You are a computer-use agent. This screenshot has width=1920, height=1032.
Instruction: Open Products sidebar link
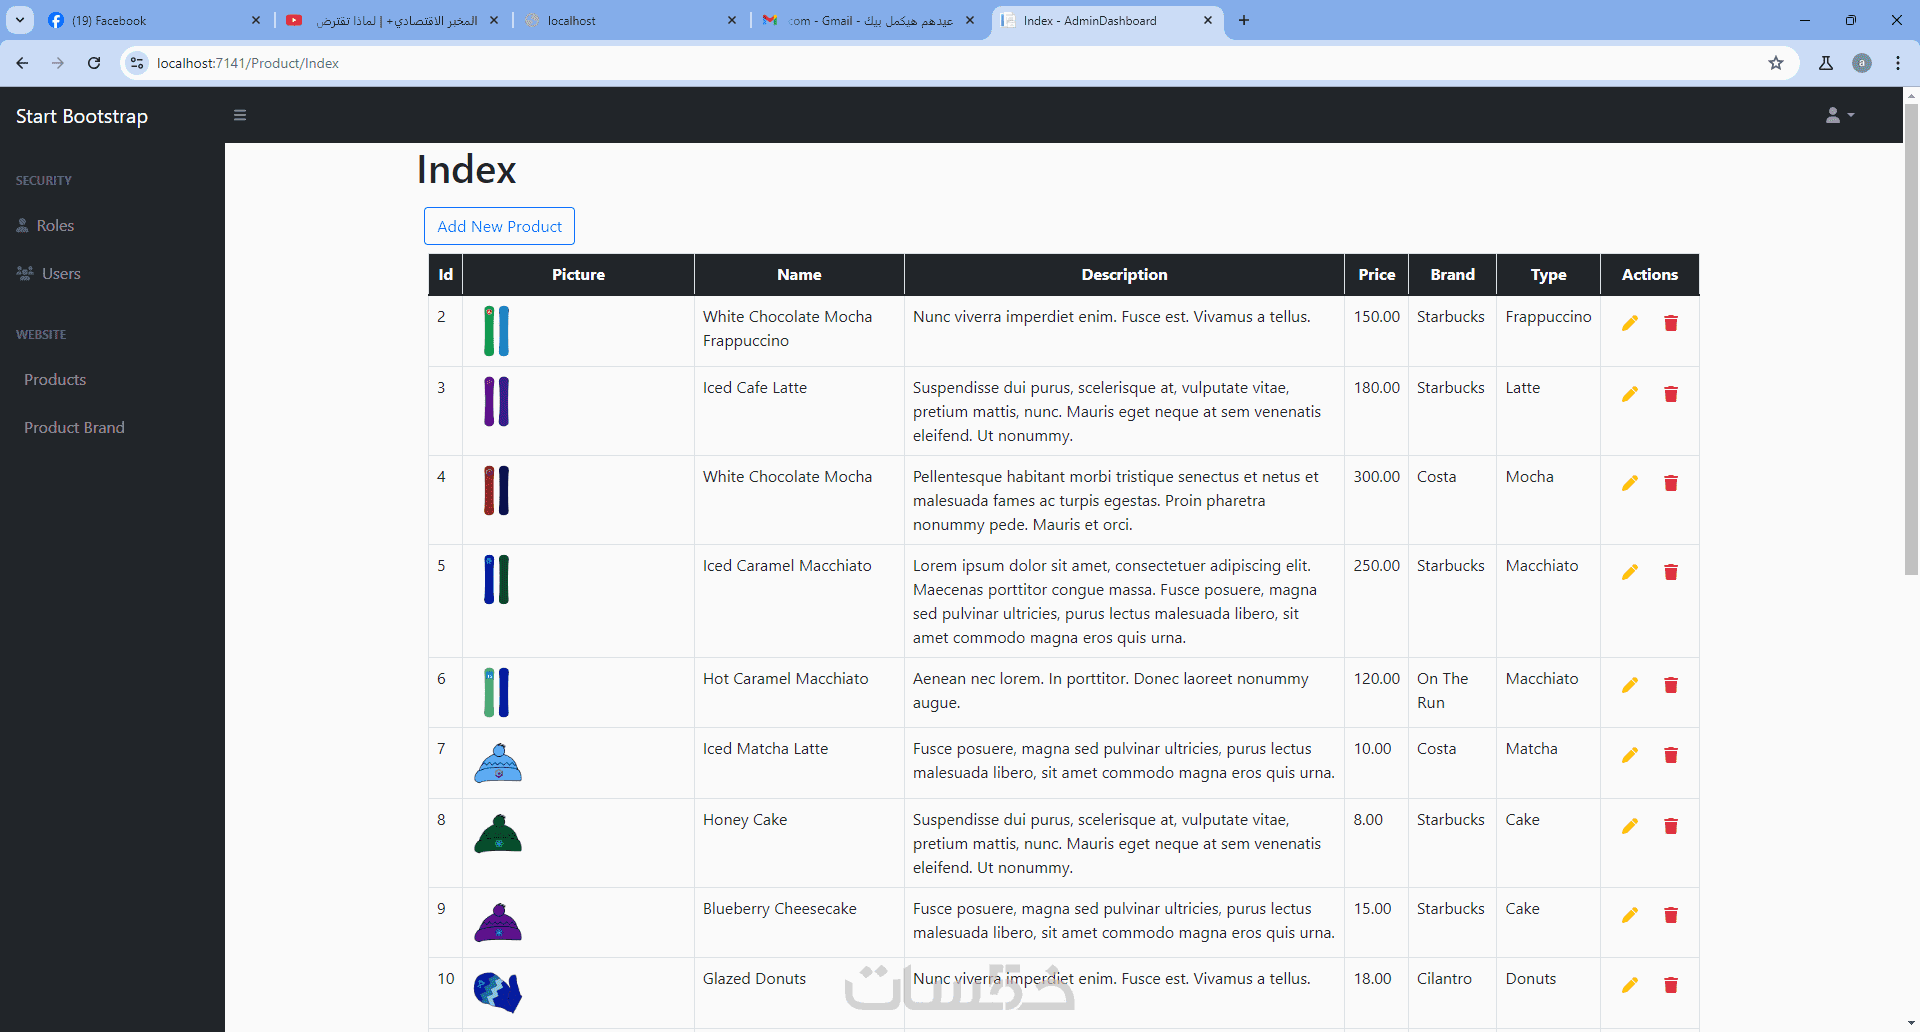click(x=55, y=379)
